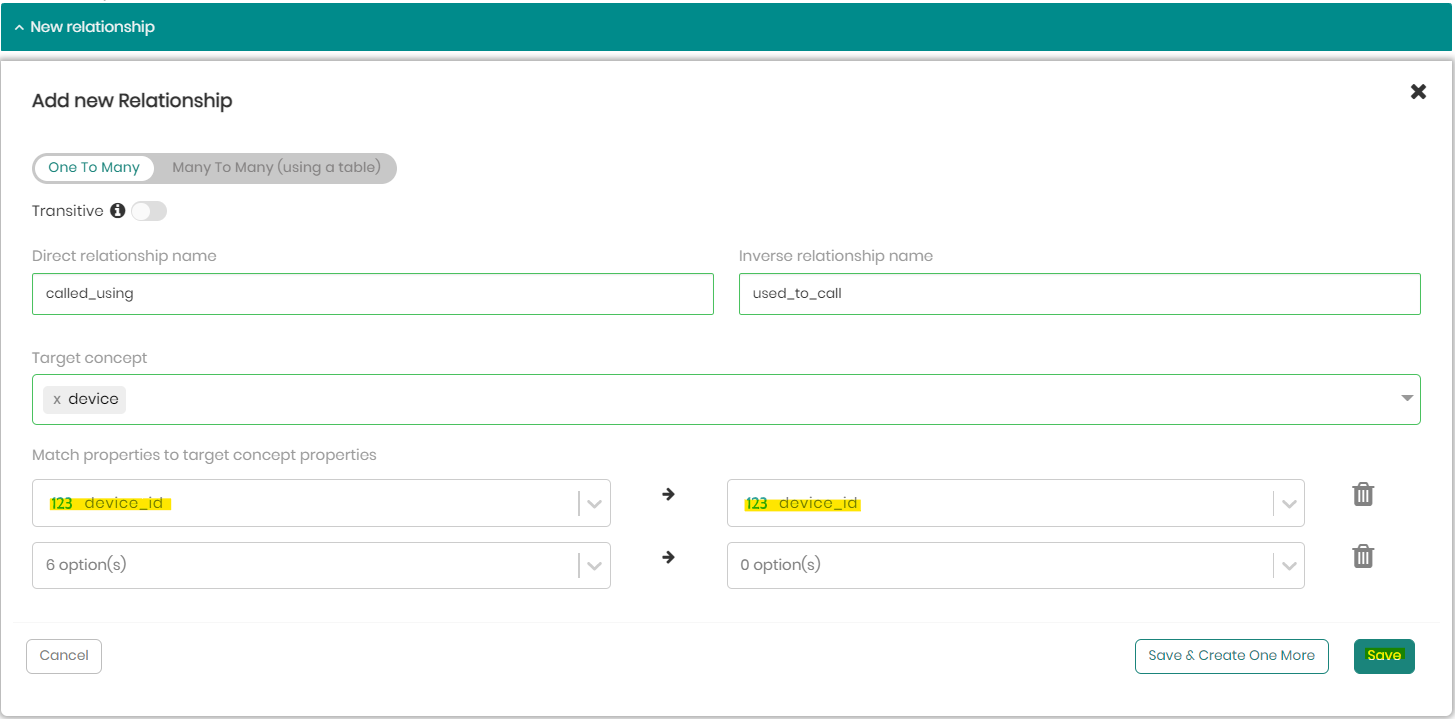
Task: Open the right device_id target property dropdown
Action: pyautogui.click(x=1288, y=503)
